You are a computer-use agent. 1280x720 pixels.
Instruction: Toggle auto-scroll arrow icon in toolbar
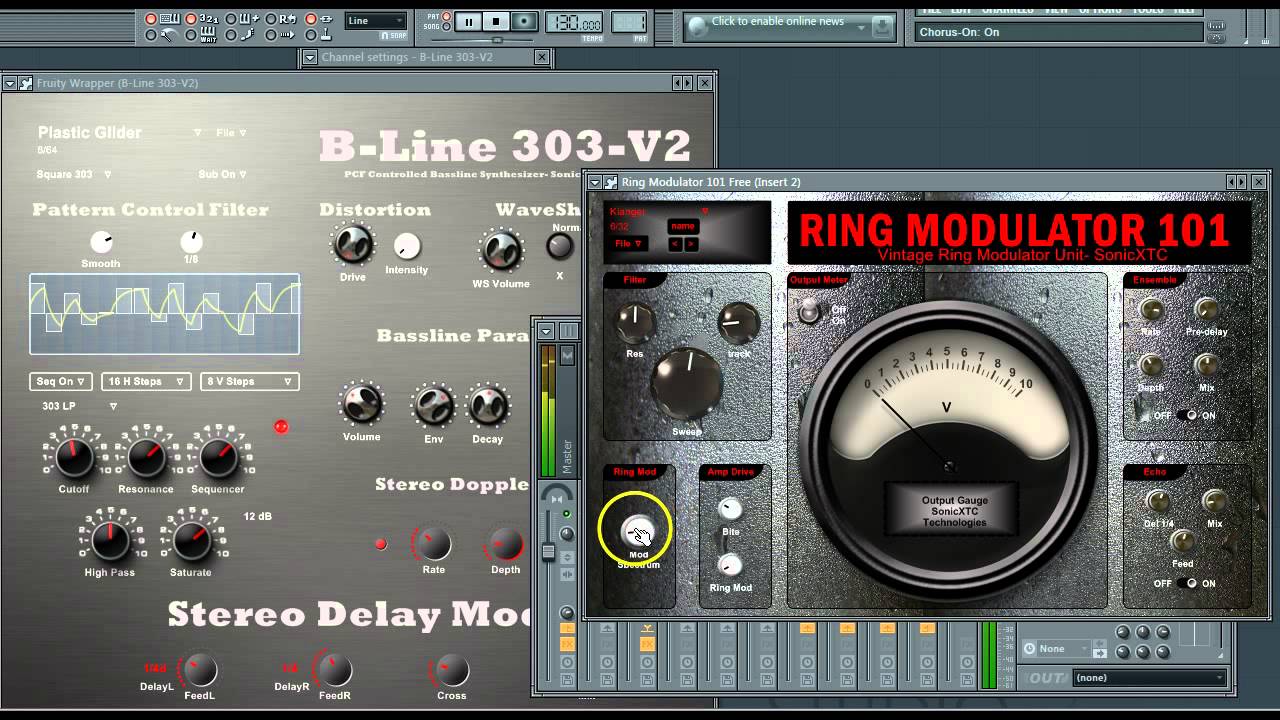[x=287, y=35]
